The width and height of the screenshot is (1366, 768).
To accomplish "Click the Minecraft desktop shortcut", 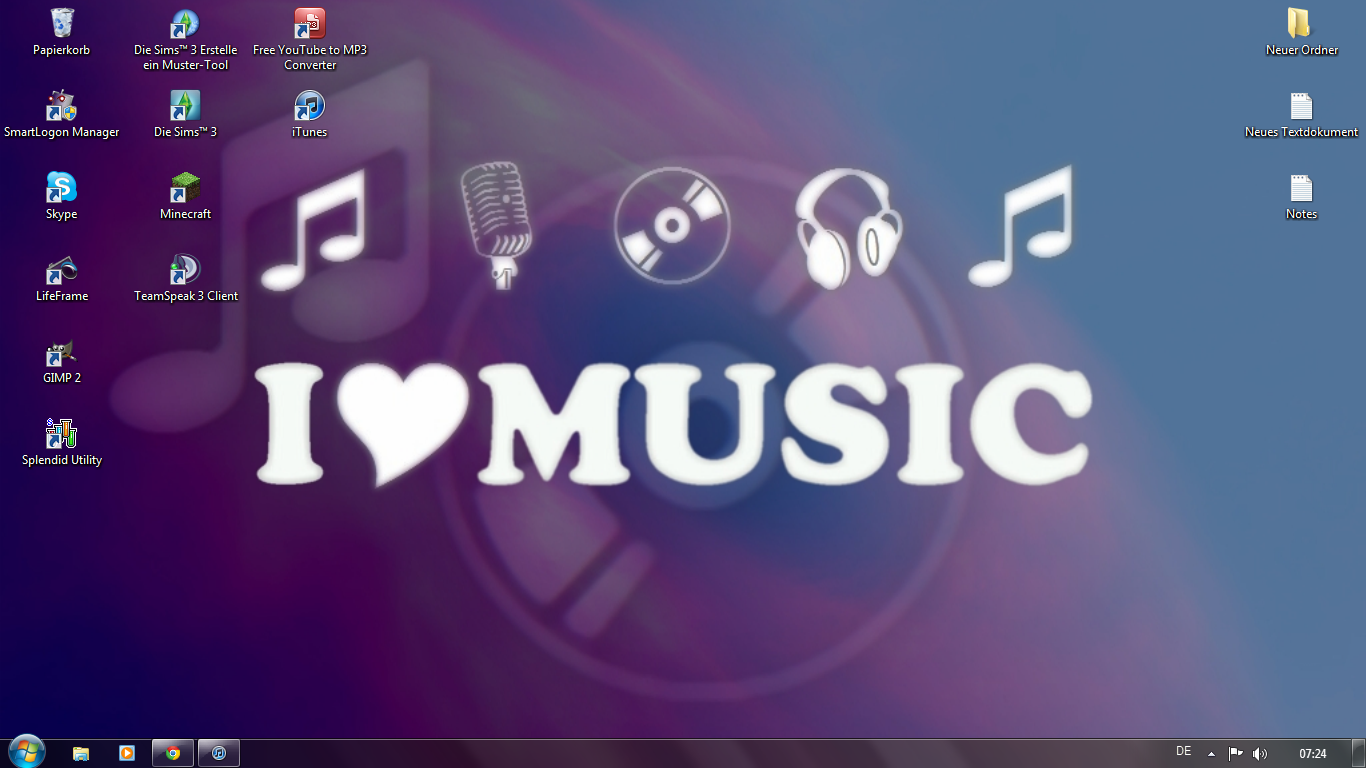I will tap(186, 188).
